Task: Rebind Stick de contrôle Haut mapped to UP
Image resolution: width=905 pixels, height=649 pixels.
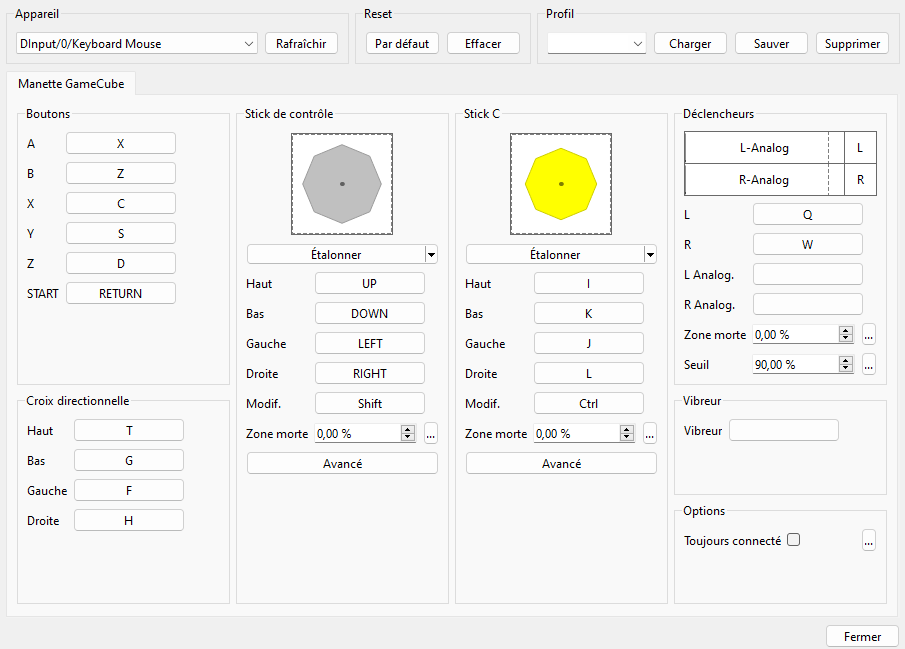Action: click(x=369, y=284)
